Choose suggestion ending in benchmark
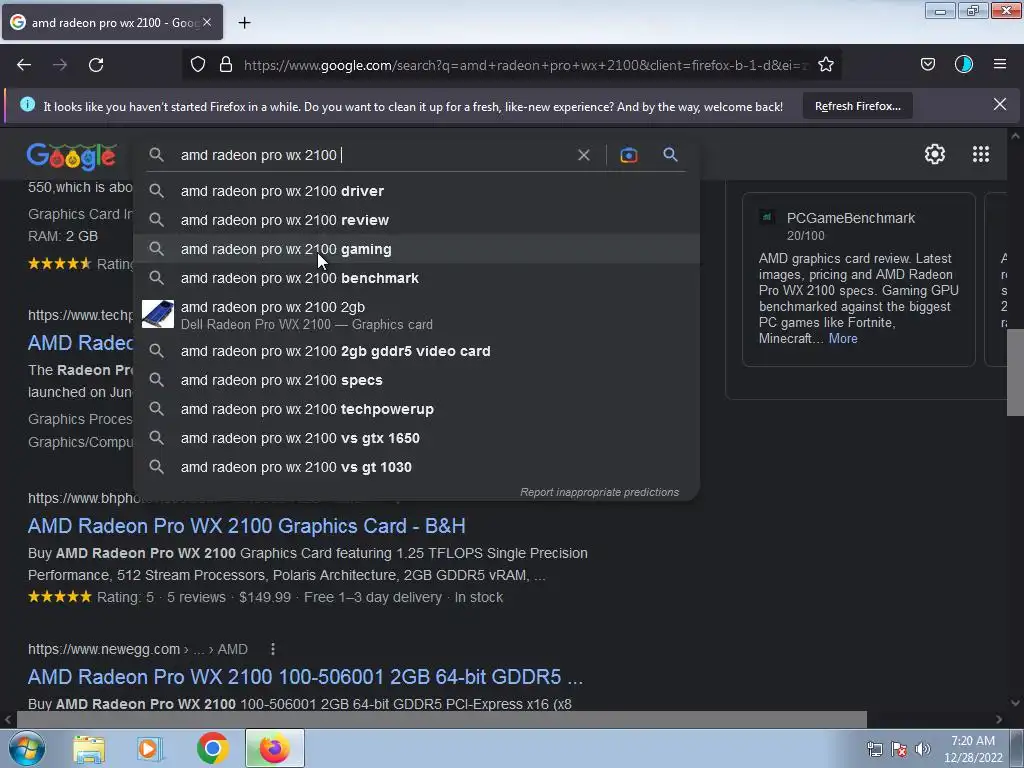1024x768 pixels. (416, 278)
